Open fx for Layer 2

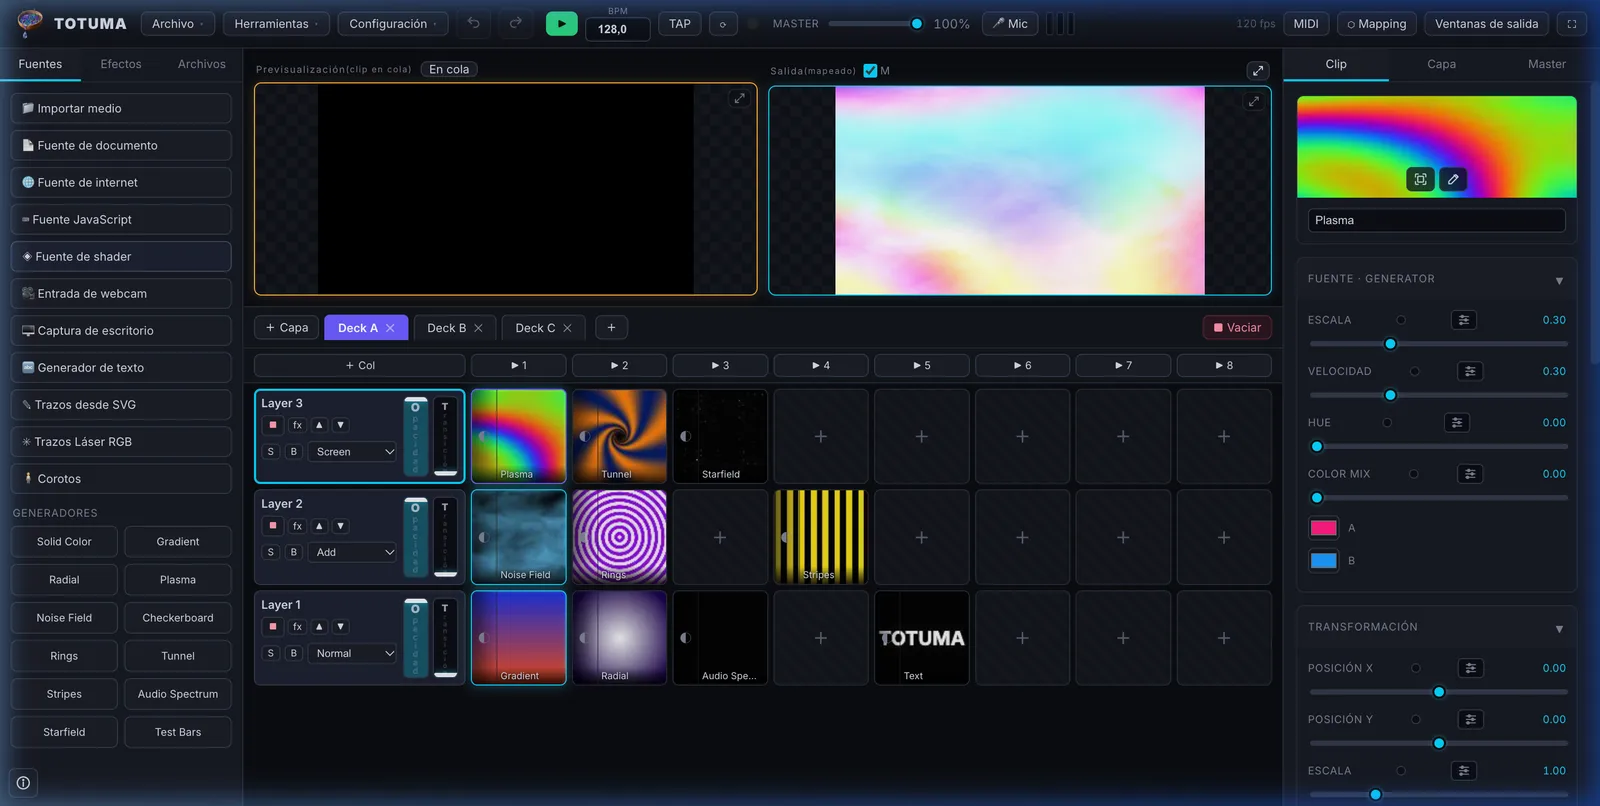tap(297, 526)
